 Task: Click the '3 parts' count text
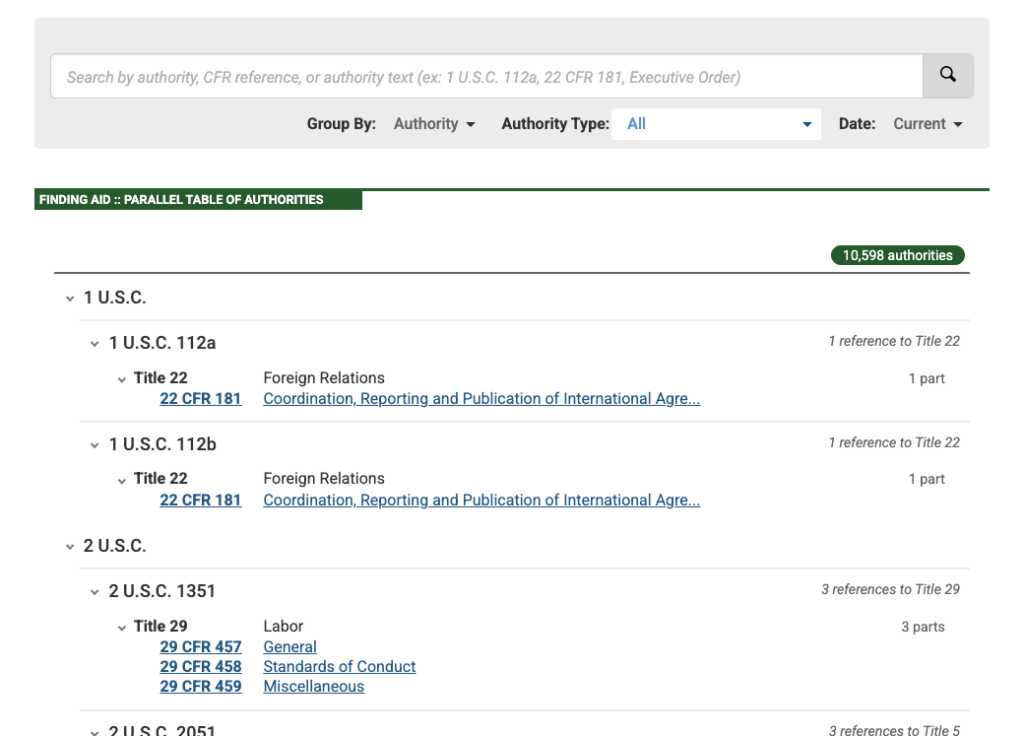(x=923, y=627)
